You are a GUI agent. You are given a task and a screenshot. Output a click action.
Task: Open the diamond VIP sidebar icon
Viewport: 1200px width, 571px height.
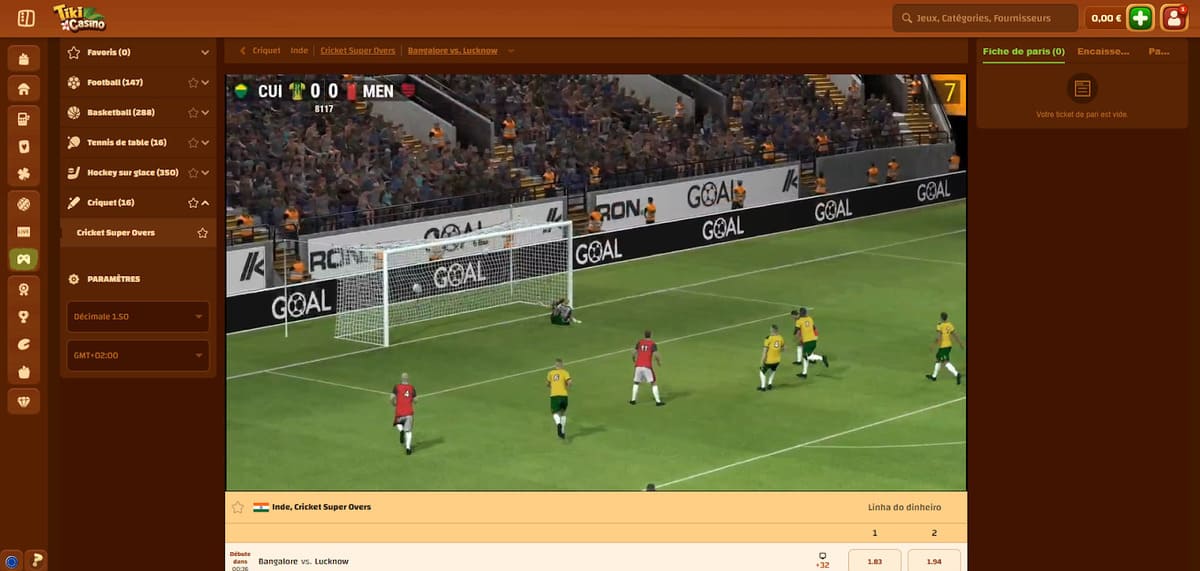coord(23,400)
